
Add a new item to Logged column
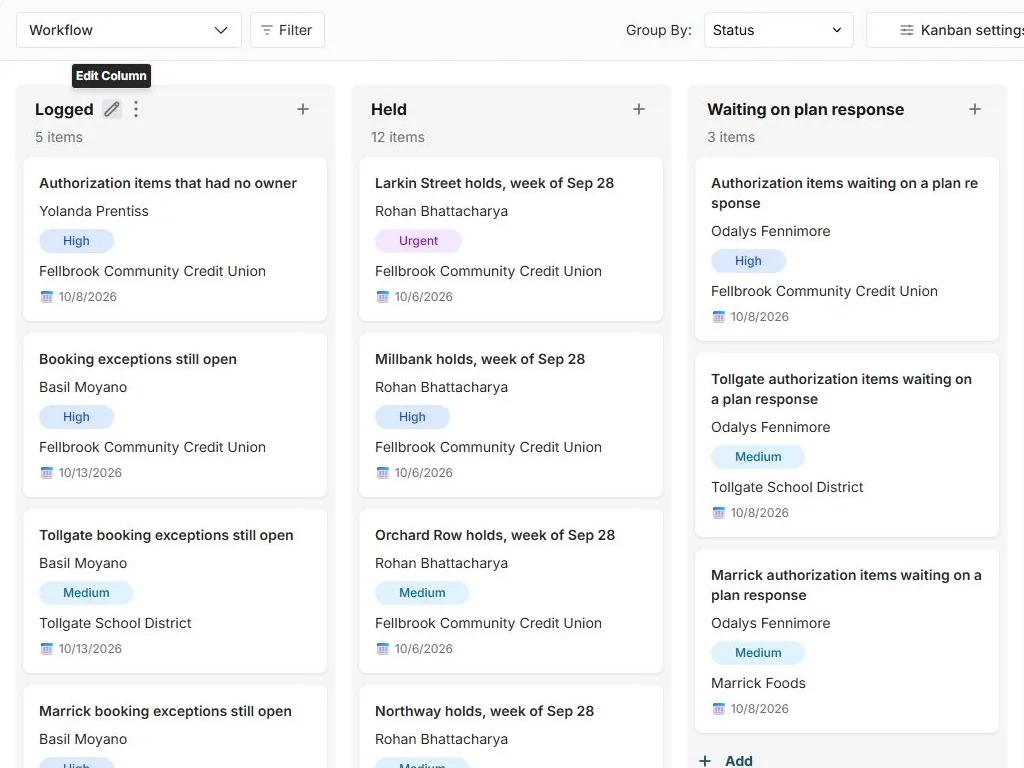303,109
